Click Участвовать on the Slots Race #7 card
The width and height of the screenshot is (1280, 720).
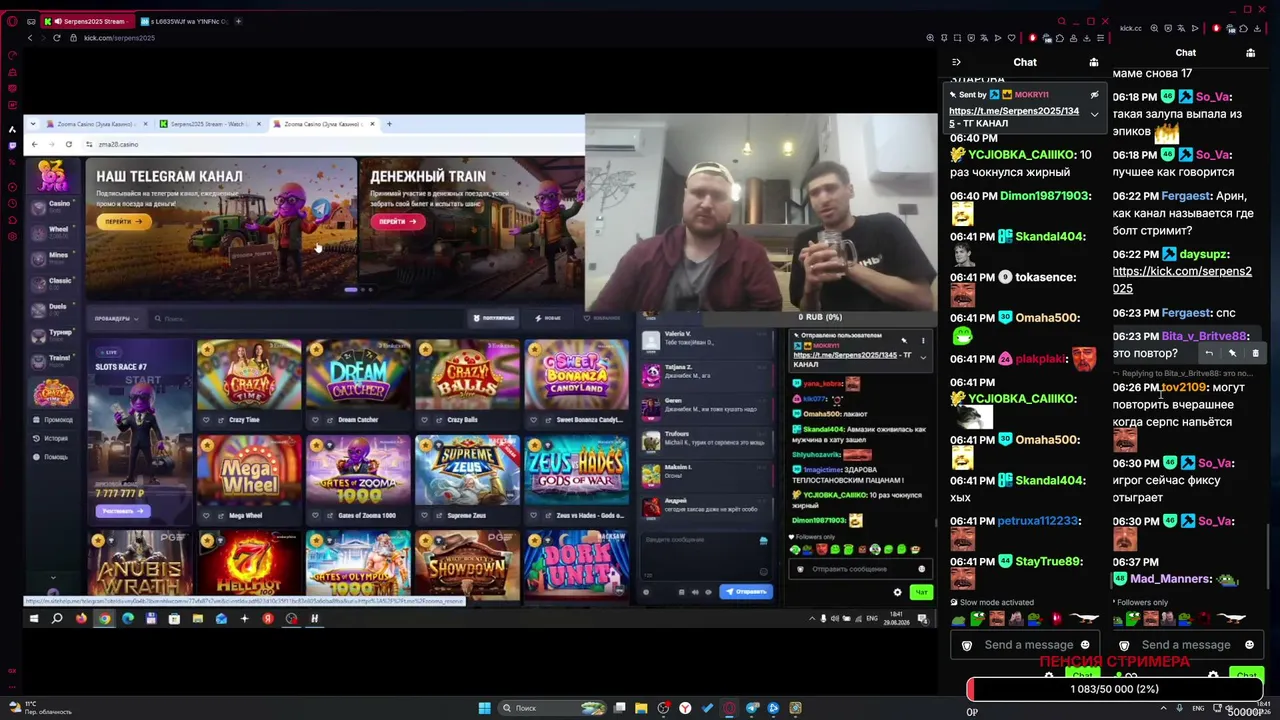pyautogui.click(x=124, y=511)
